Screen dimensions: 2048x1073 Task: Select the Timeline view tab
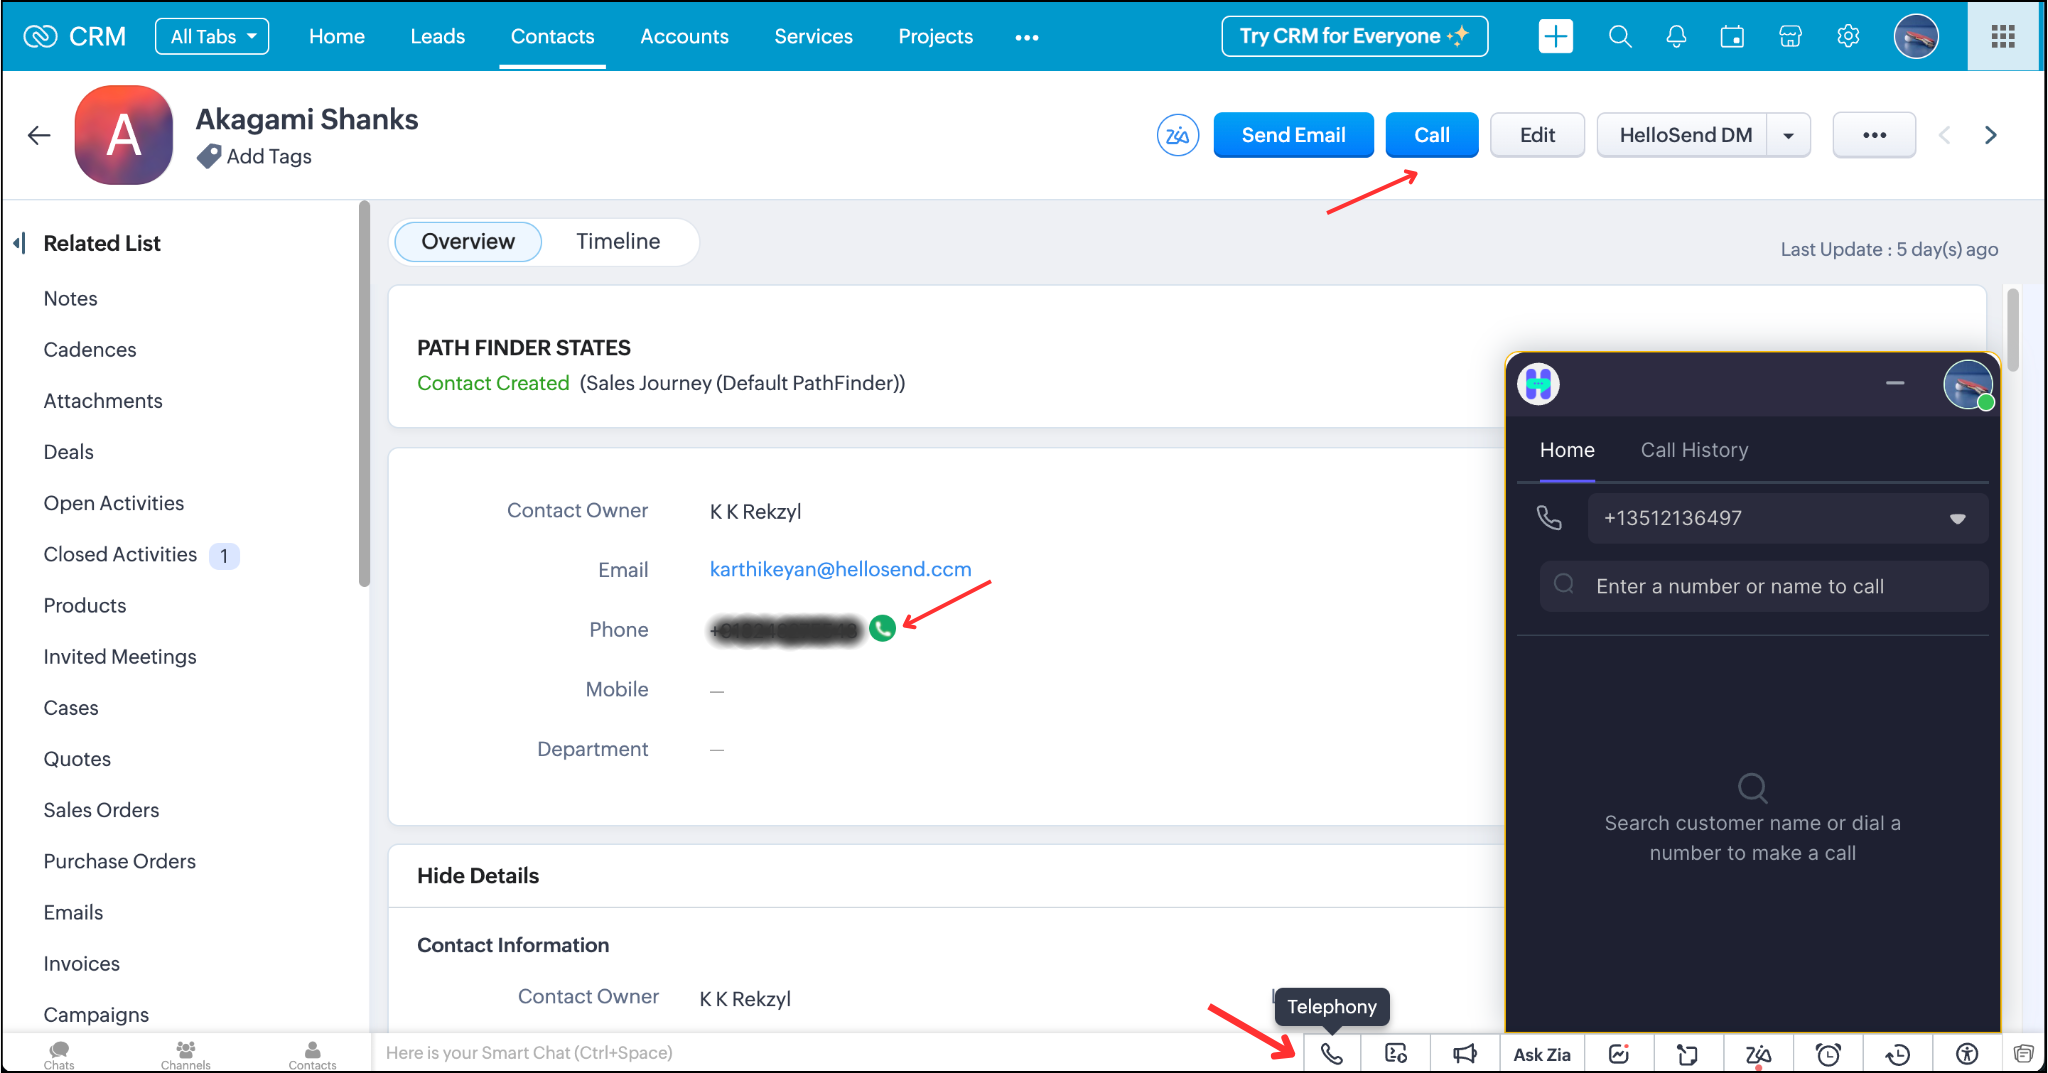pyautogui.click(x=618, y=241)
